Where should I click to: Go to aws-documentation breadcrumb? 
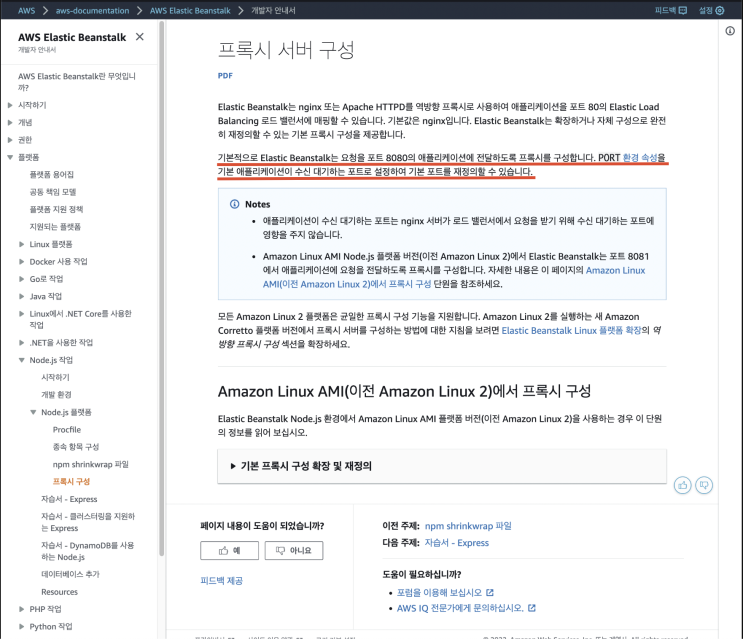point(92,10)
